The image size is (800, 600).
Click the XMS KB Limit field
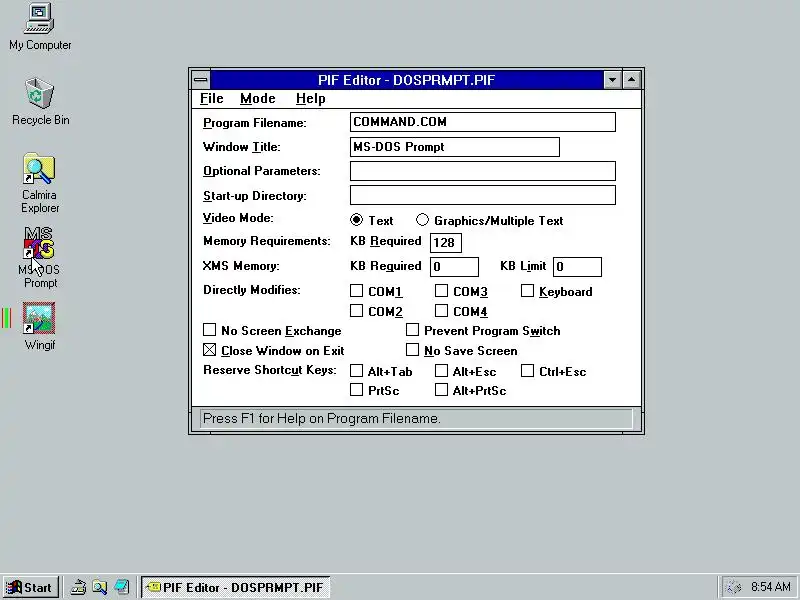click(577, 266)
